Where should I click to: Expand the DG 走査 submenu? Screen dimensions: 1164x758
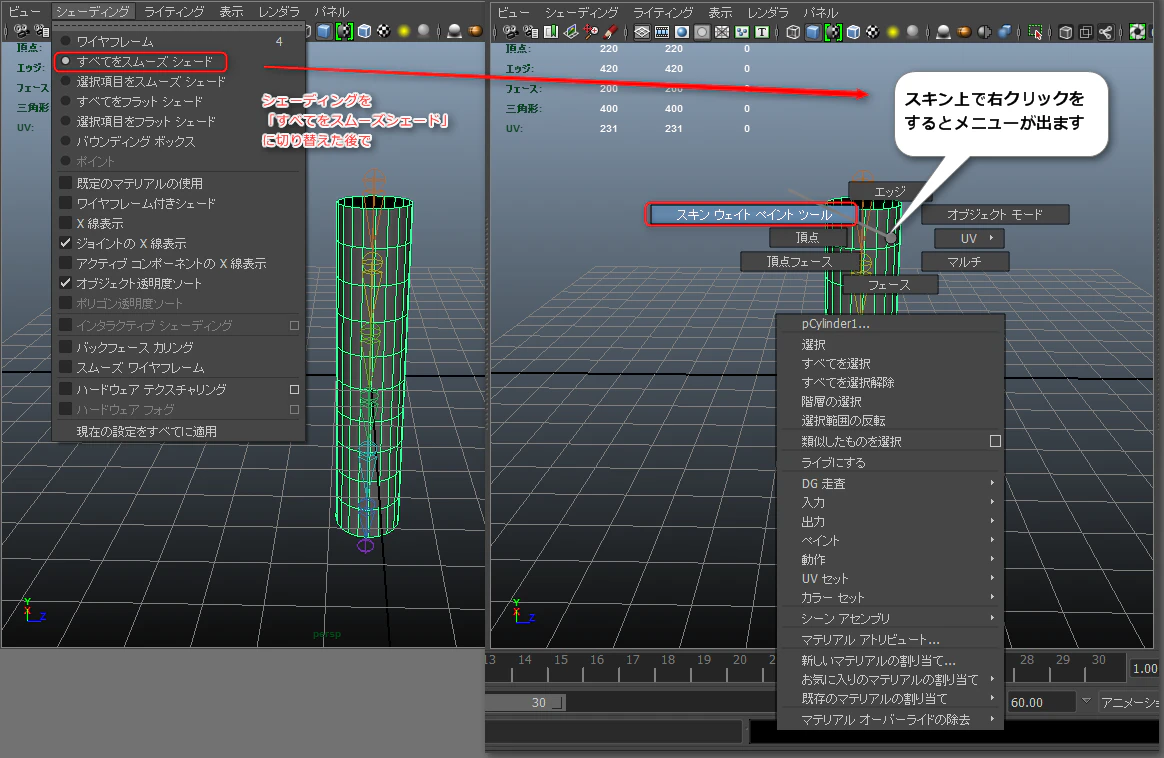[891, 483]
